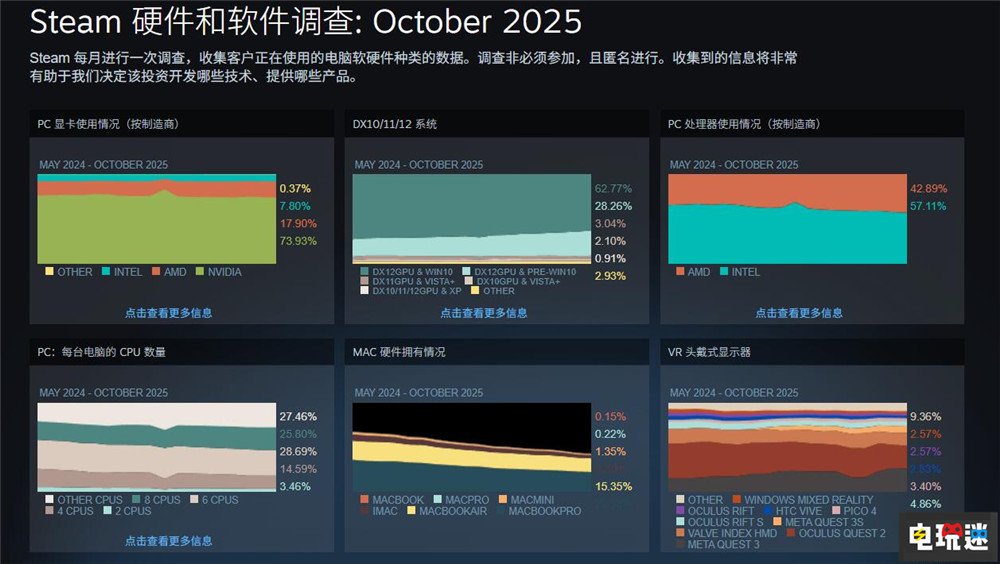Screen dimensions: 1000x564
Task: Open more info link under CPUs per computer chart
Action: [x=168, y=540]
